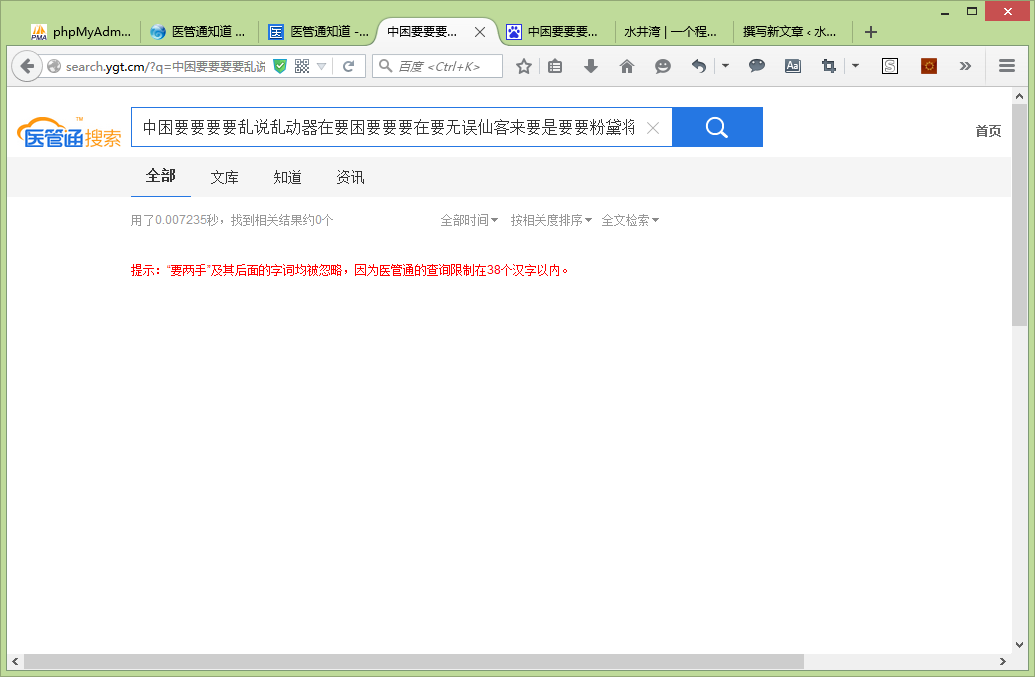Close the active 中困要要要 tab
This screenshot has width=1035, height=677.
pyautogui.click(x=480, y=32)
